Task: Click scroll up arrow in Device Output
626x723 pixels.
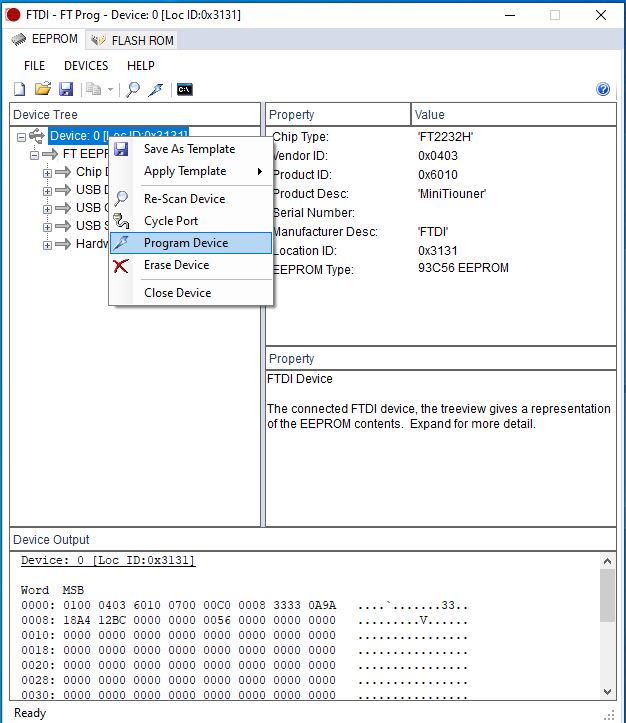Action: [608, 561]
